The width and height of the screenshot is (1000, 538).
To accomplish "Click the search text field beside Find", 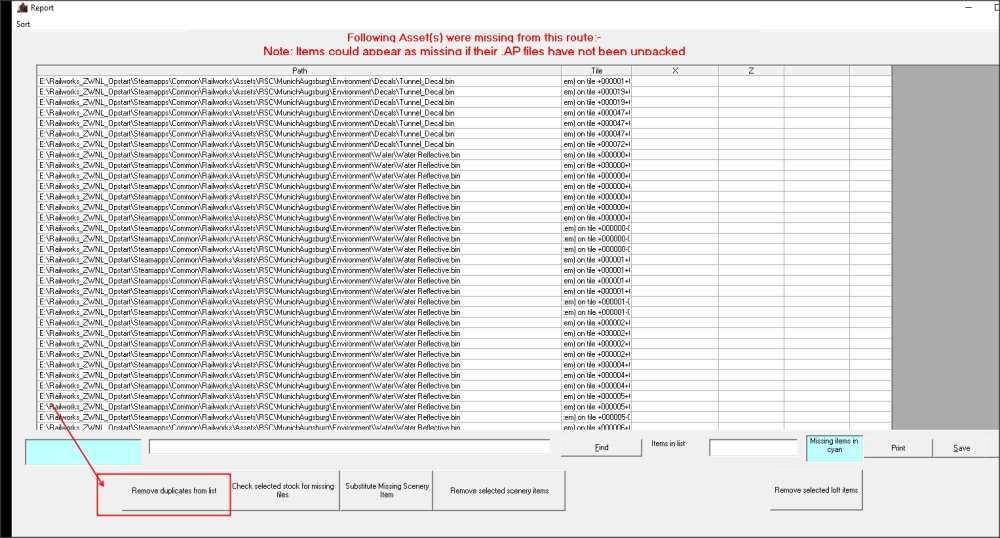I will click(349, 447).
